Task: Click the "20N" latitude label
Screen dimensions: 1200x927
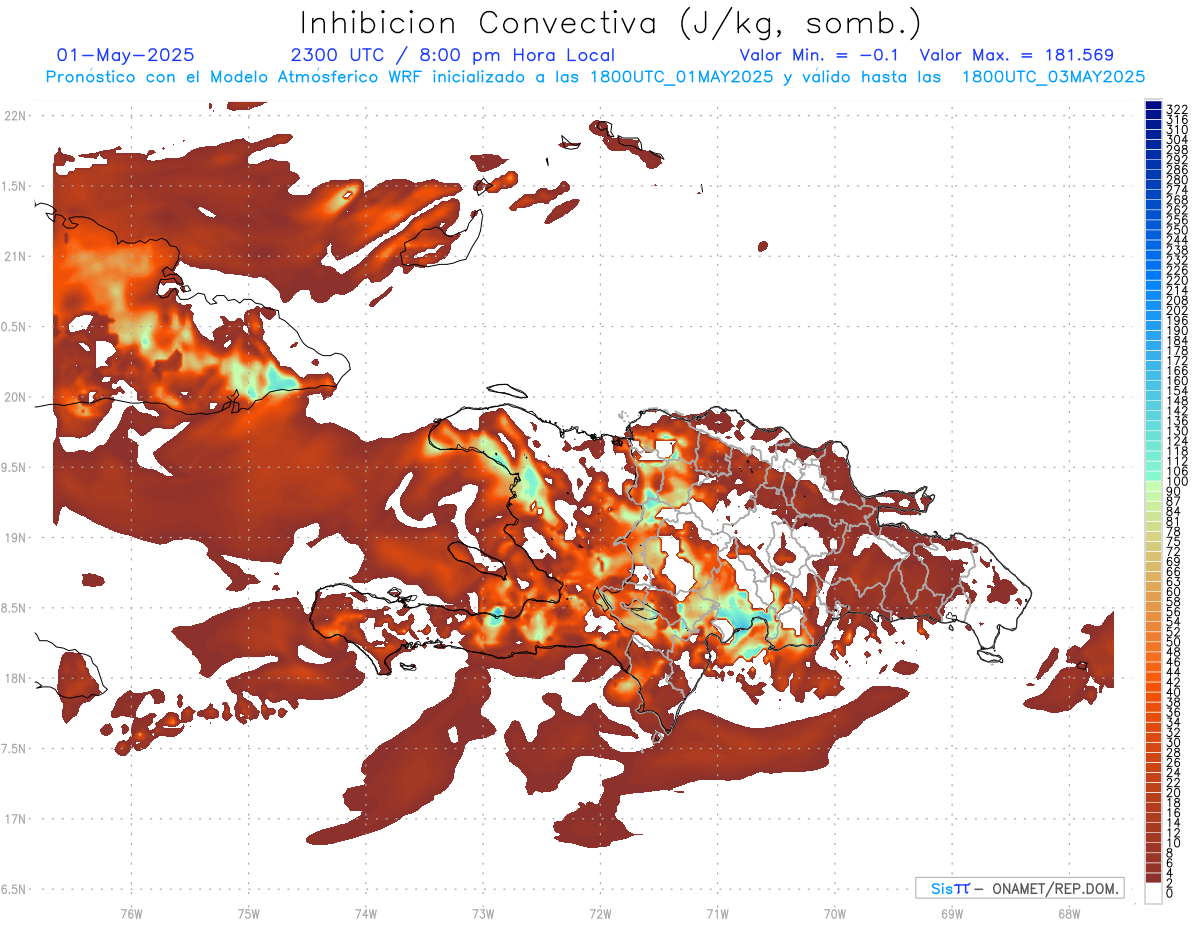Action: pos(15,397)
